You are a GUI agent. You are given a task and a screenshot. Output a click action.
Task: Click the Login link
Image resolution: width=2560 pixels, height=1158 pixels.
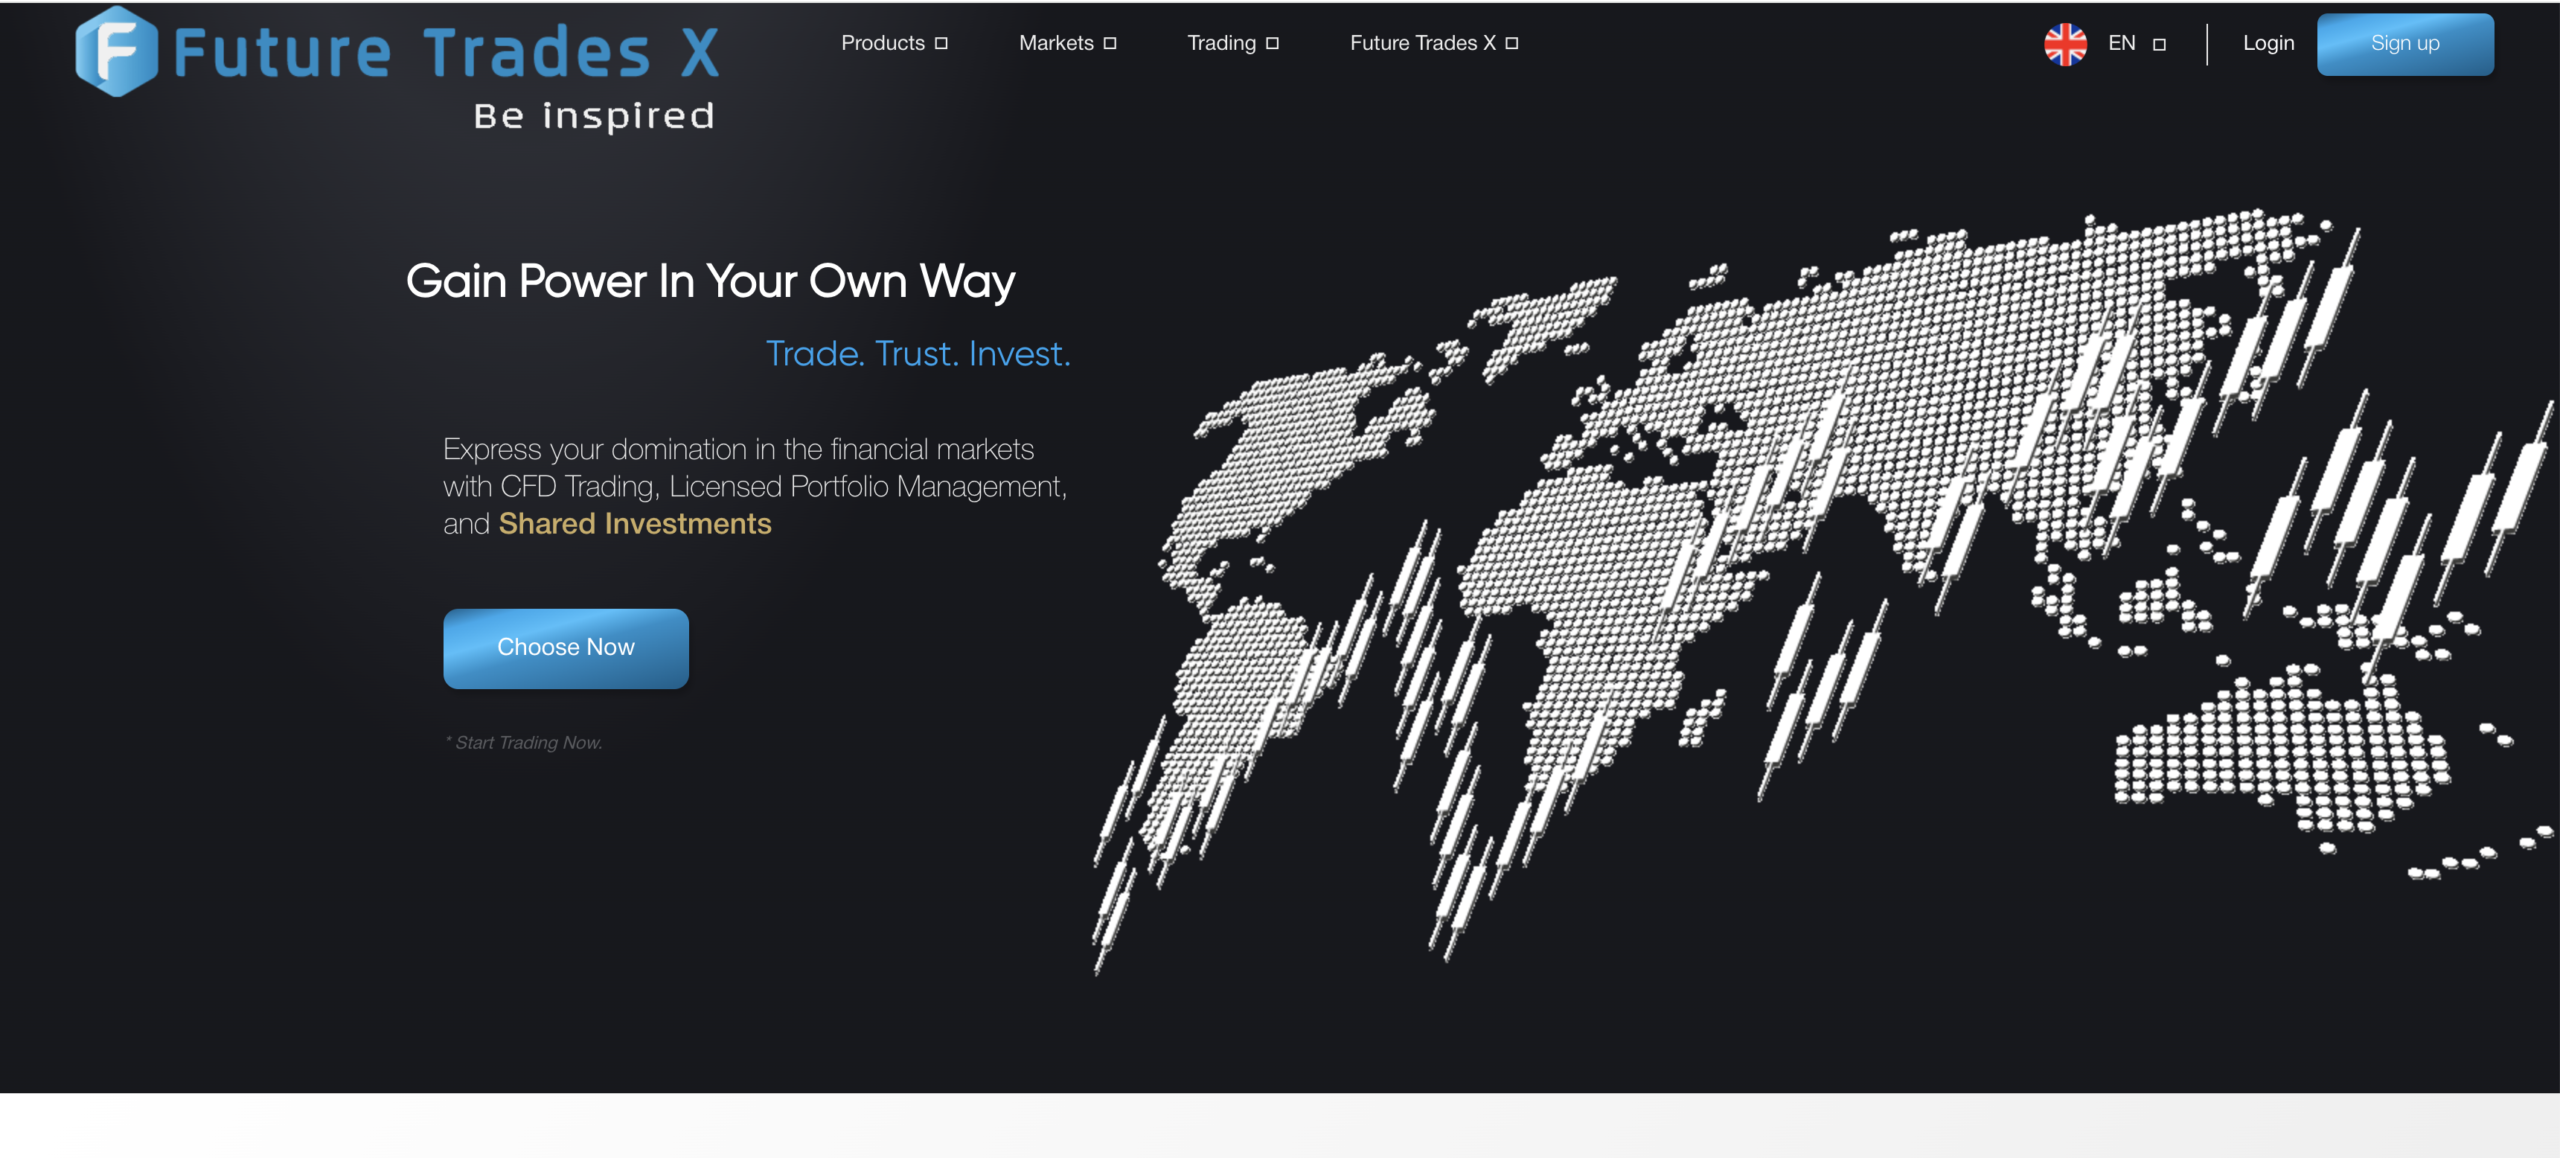2268,43
